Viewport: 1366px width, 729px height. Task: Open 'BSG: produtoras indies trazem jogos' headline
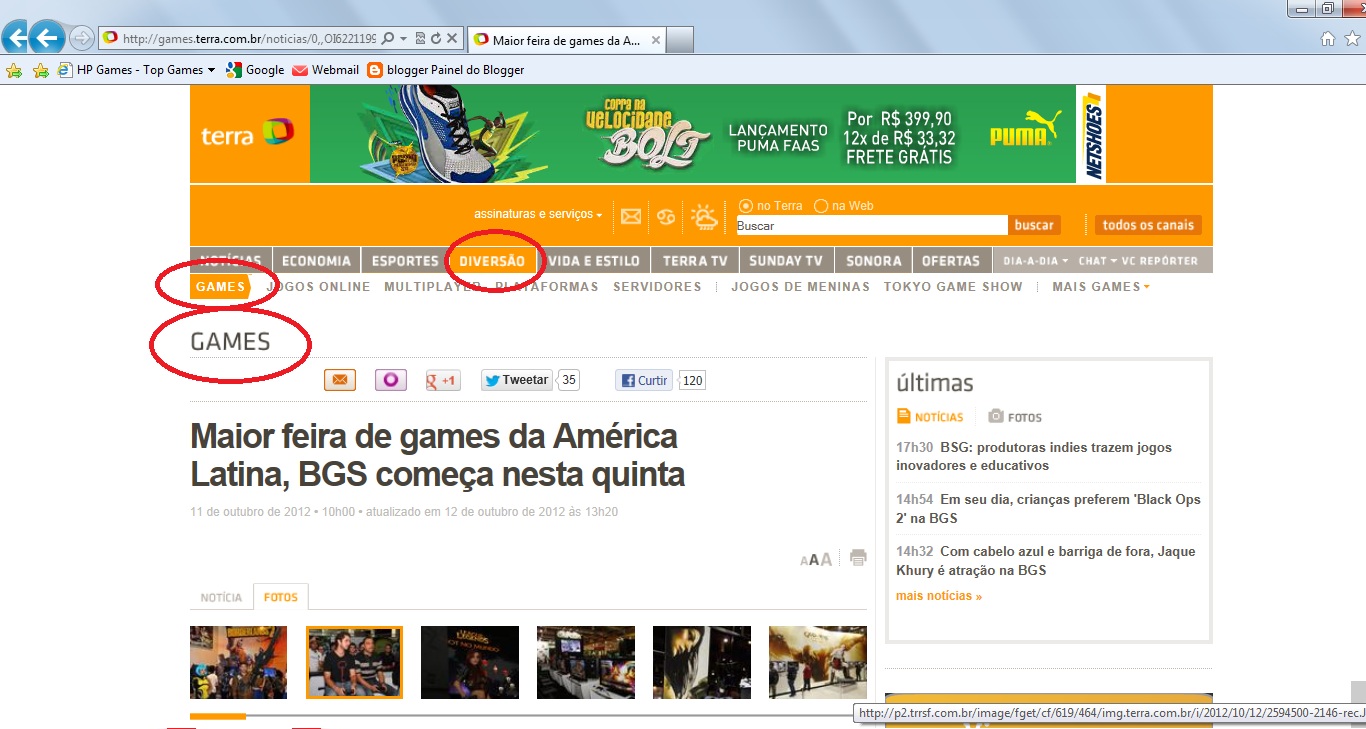coord(1034,456)
